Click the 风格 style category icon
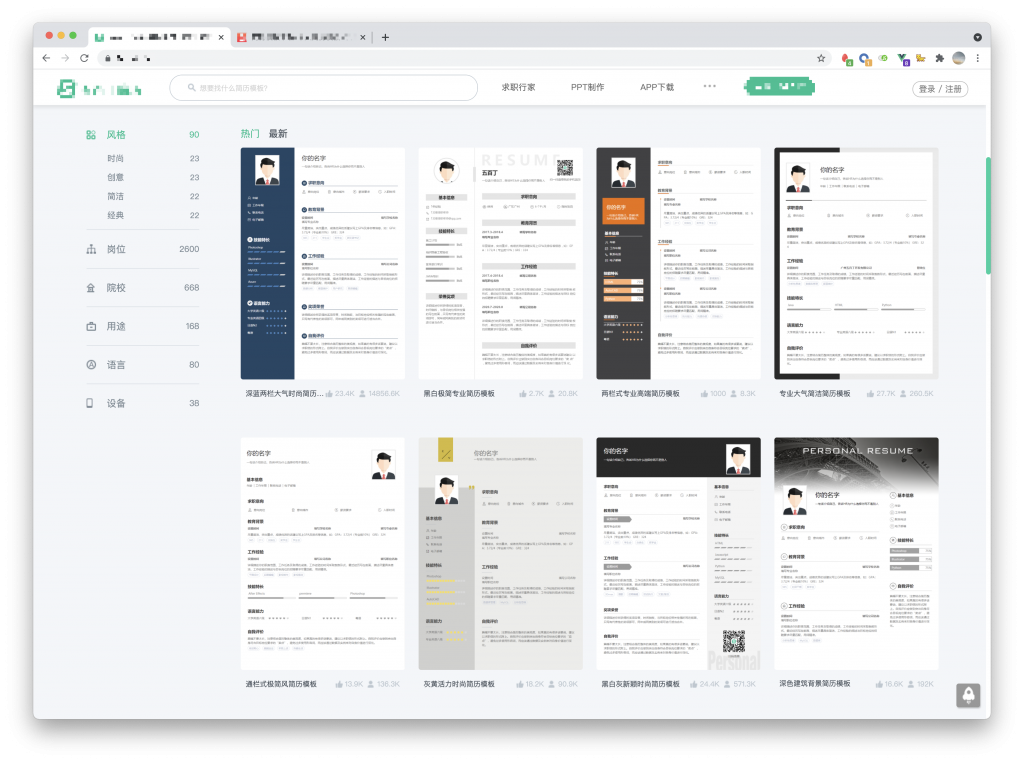The height and width of the screenshot is (763, 1024). tap(91, 135)
